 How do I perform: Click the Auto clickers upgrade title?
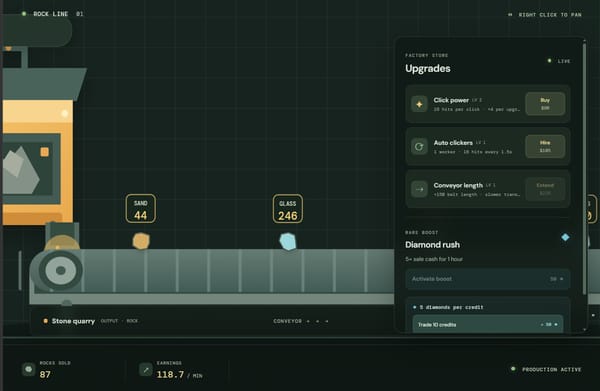click(x=453, y=142)
